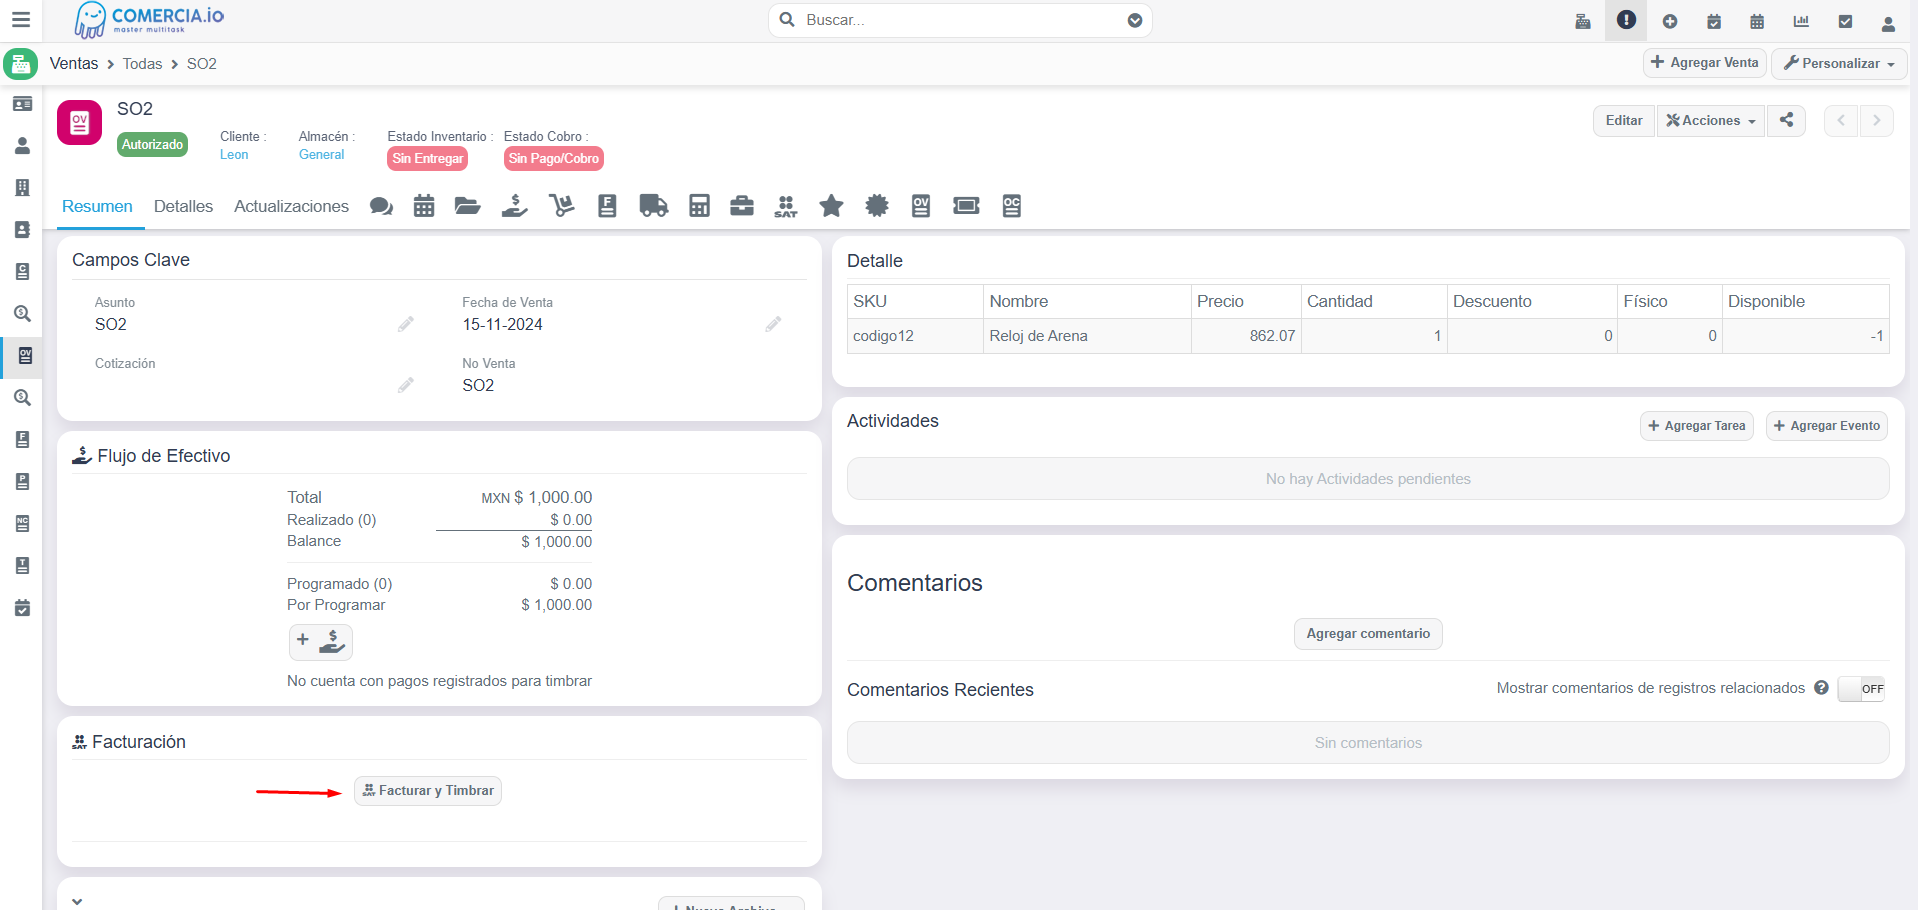Image resolution: width=1918 pixels, height=910 pixels.
Task: Click Agregar Evento button
Action: [1826, 426]
